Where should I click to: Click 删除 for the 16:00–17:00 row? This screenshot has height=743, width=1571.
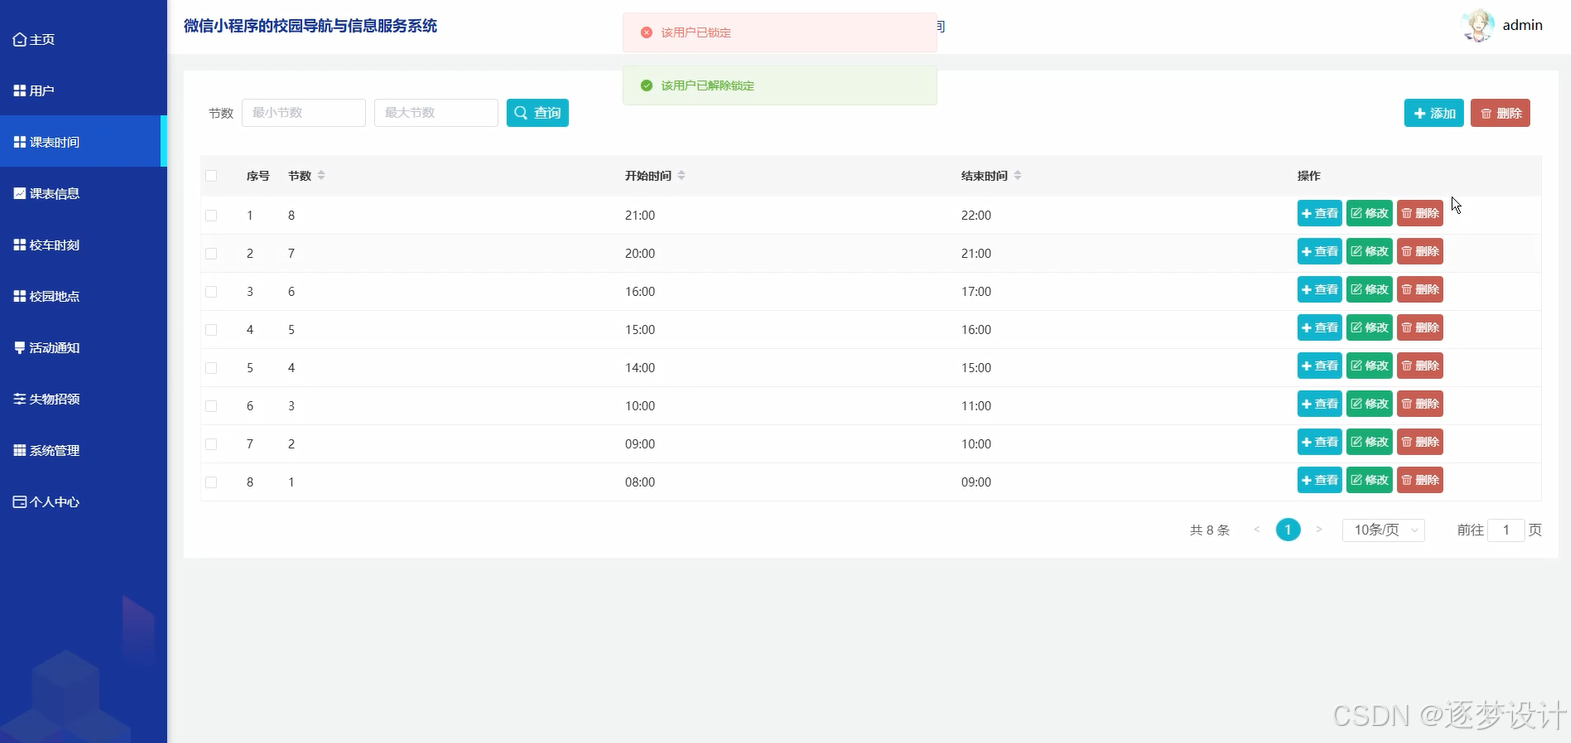(1420, 289)
